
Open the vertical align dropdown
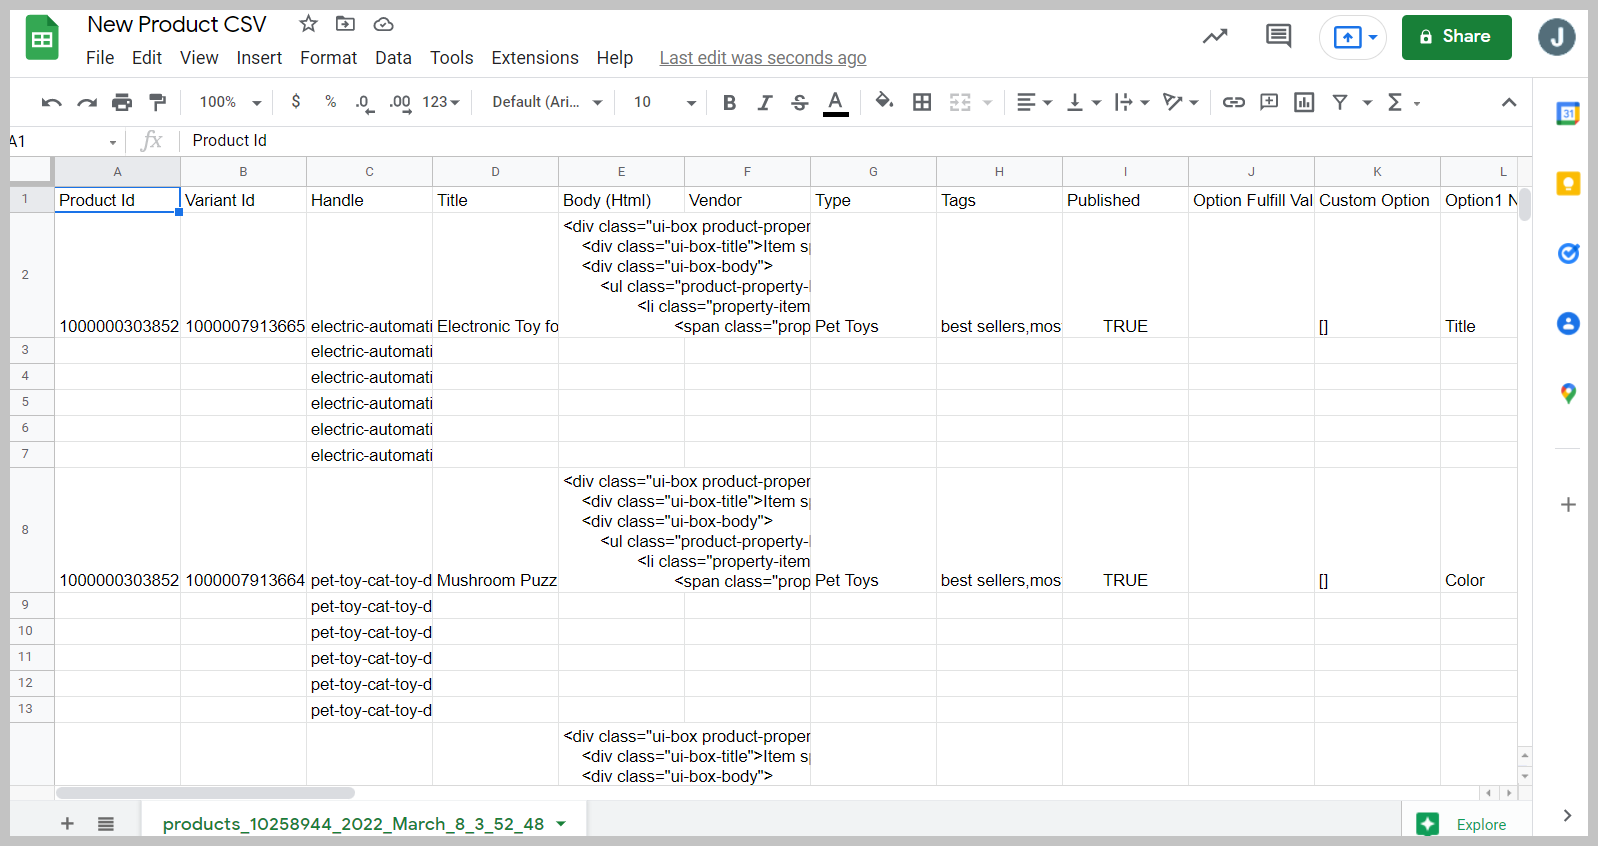click(1084, 102)
